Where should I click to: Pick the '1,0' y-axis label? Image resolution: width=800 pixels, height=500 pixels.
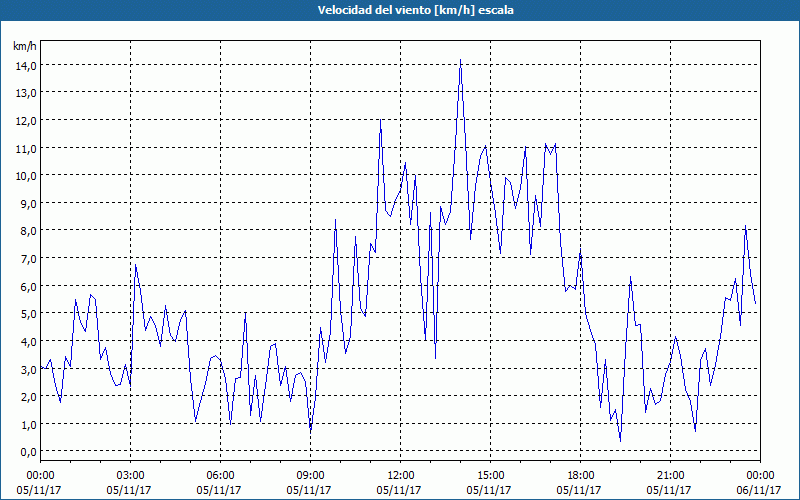click(29, 424)
